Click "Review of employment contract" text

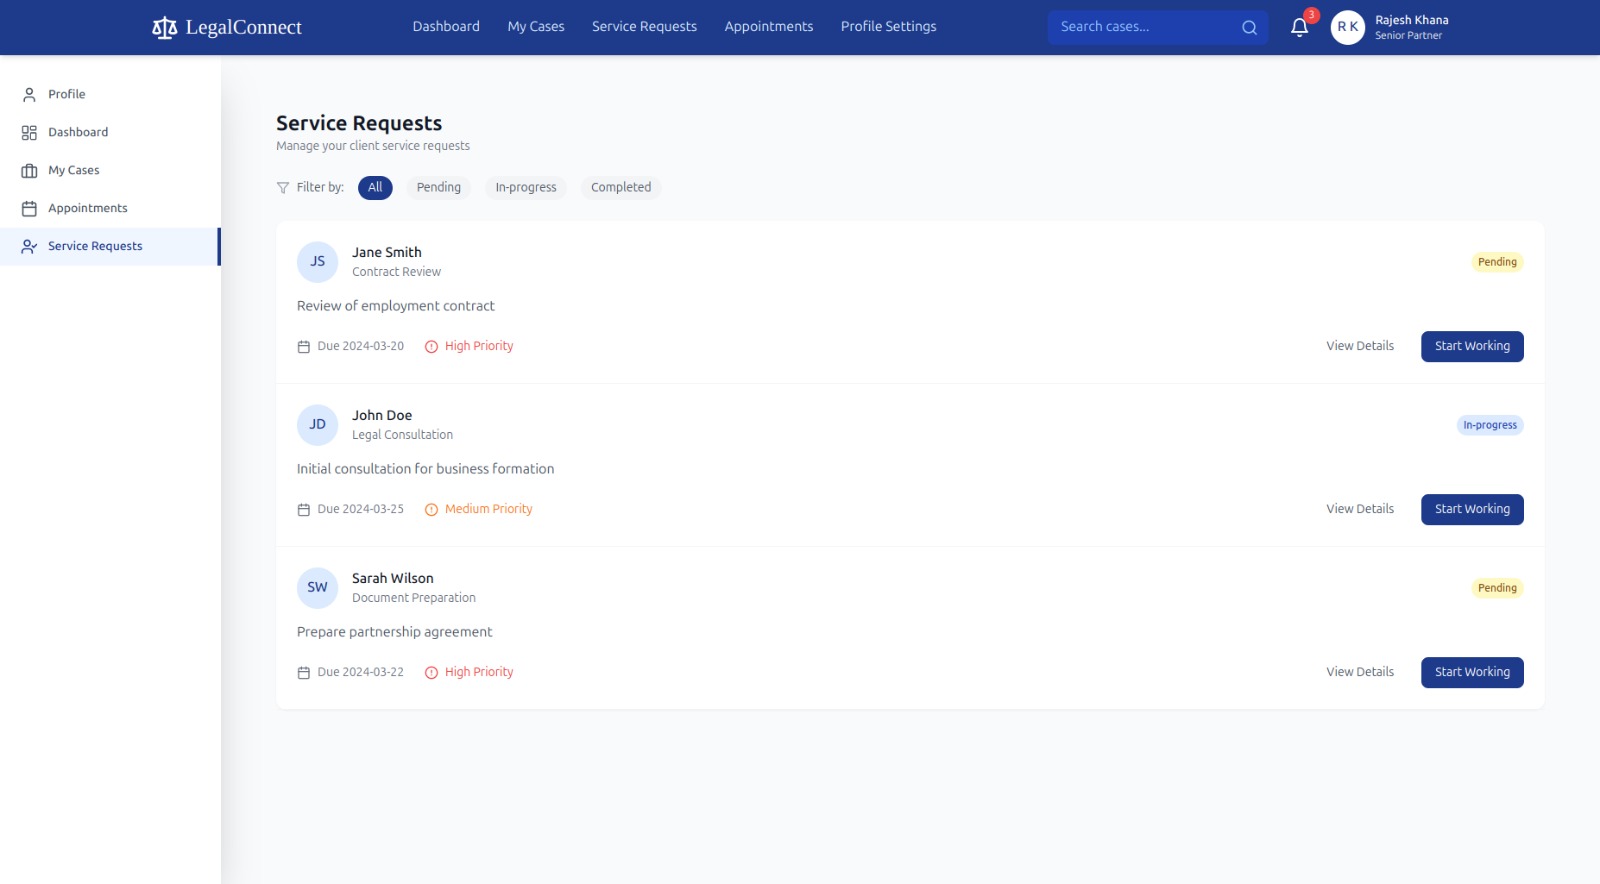click(396, 306)
